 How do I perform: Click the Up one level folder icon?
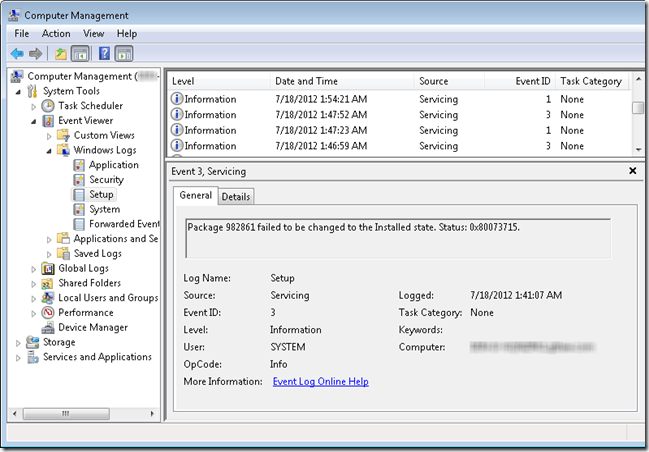pos(61,53)
